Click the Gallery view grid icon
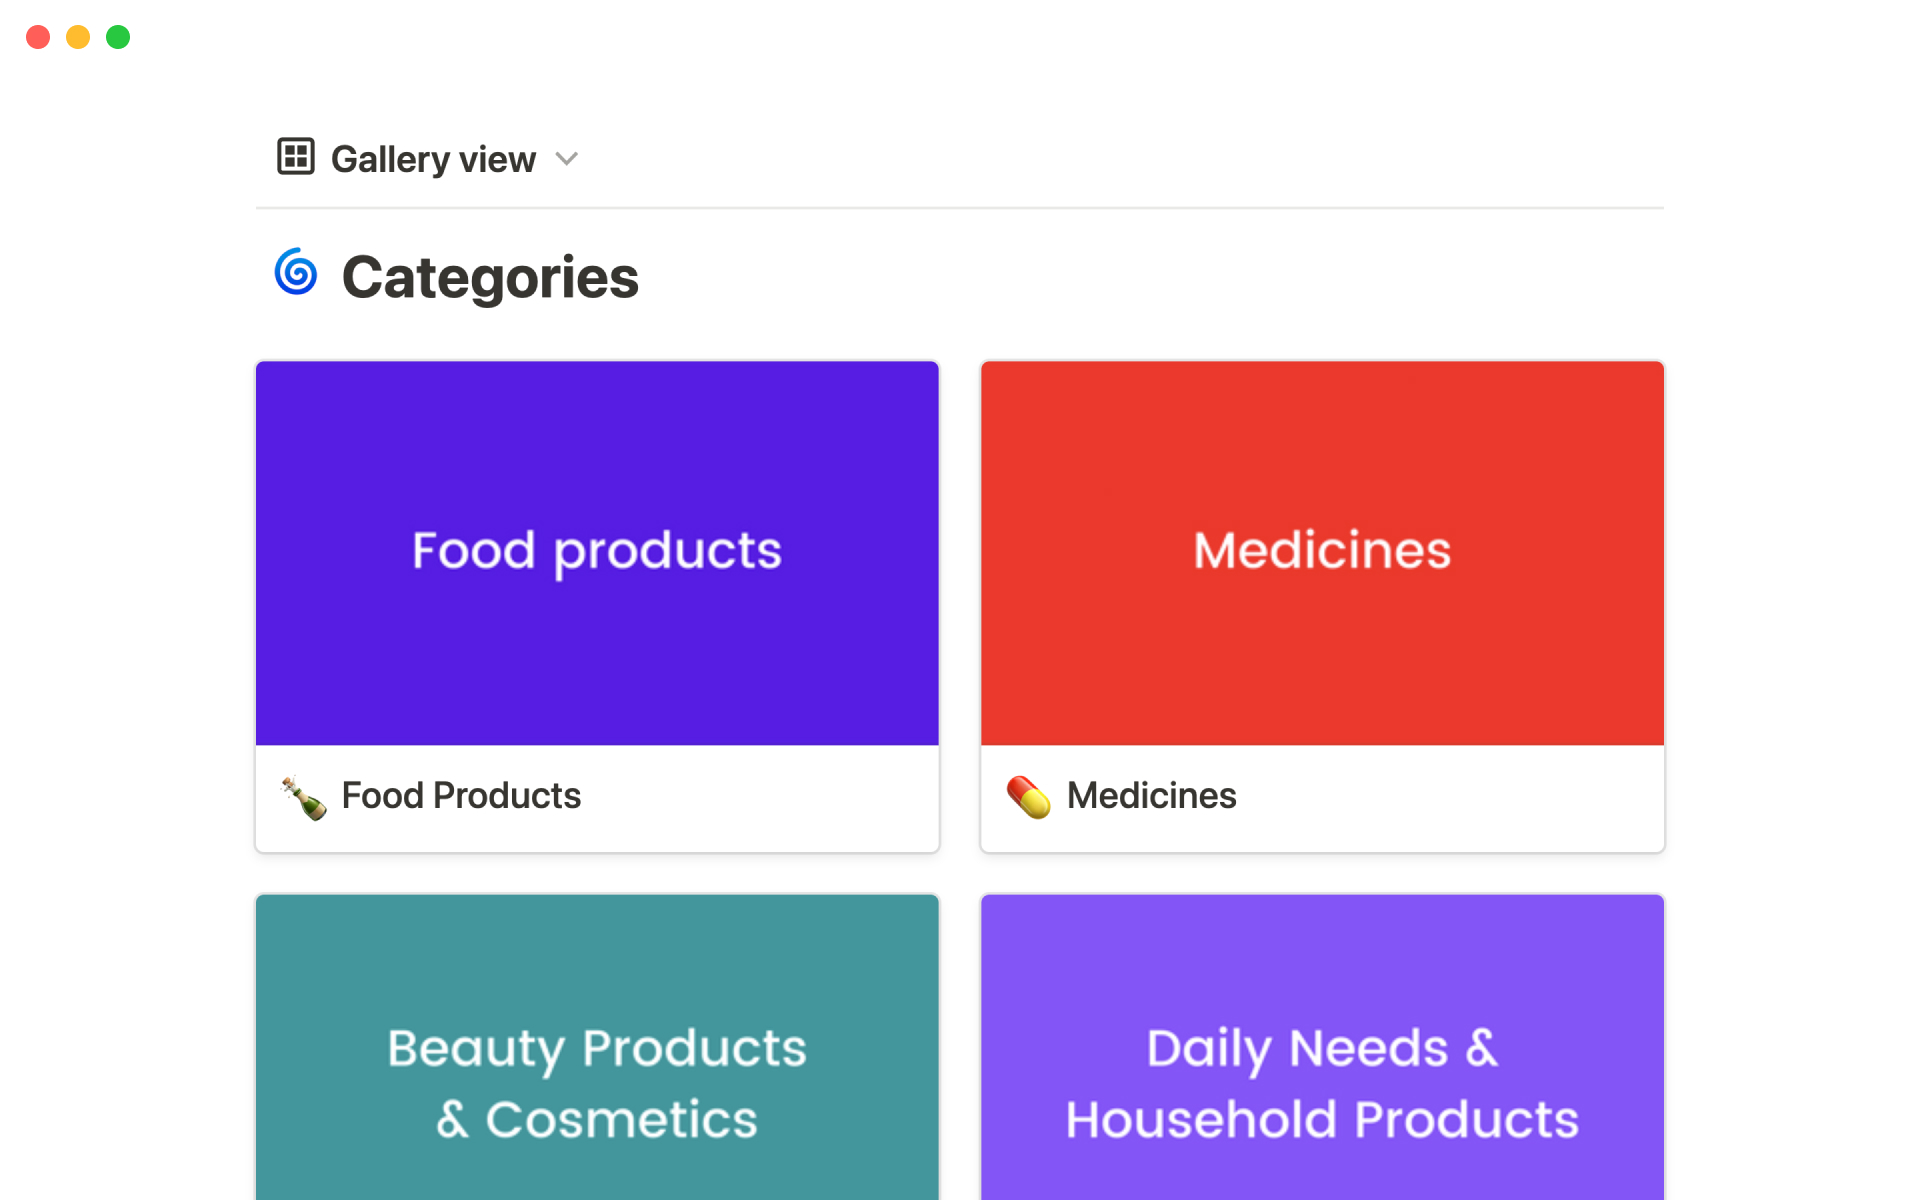 296,157
